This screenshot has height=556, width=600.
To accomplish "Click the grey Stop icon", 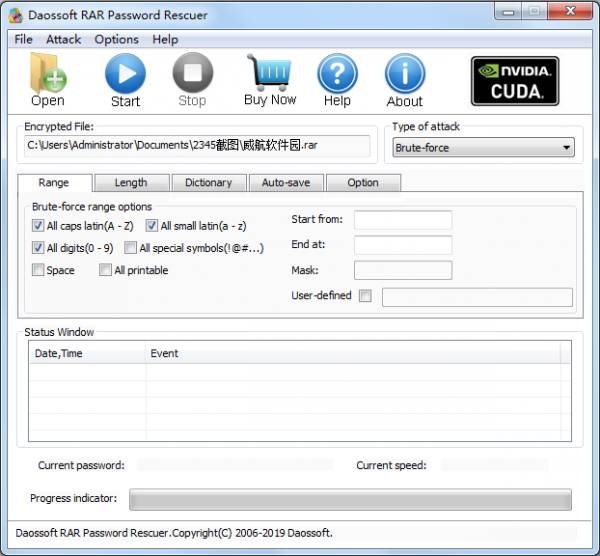I will click(192, 73).
